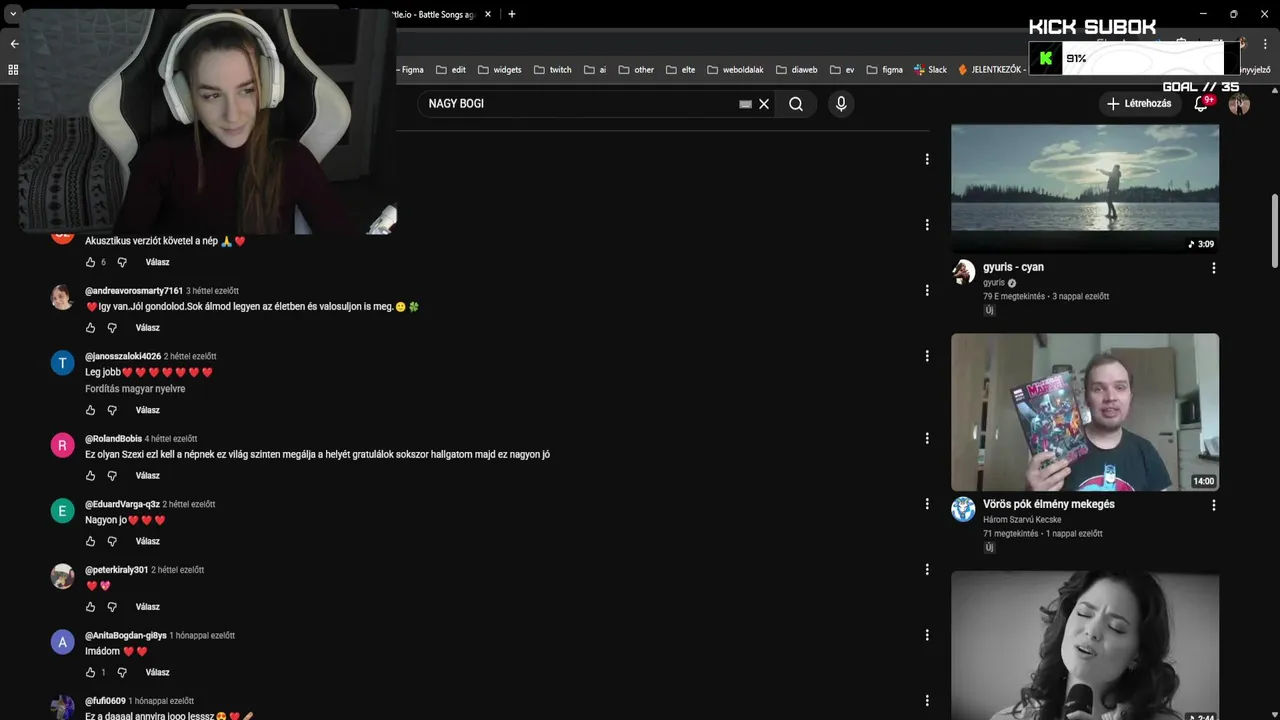The width and height of the screenshot is (1280, 720).
Task: Like the 'Akusztikus verziót' comment
Action: click(x=90, y=262)
